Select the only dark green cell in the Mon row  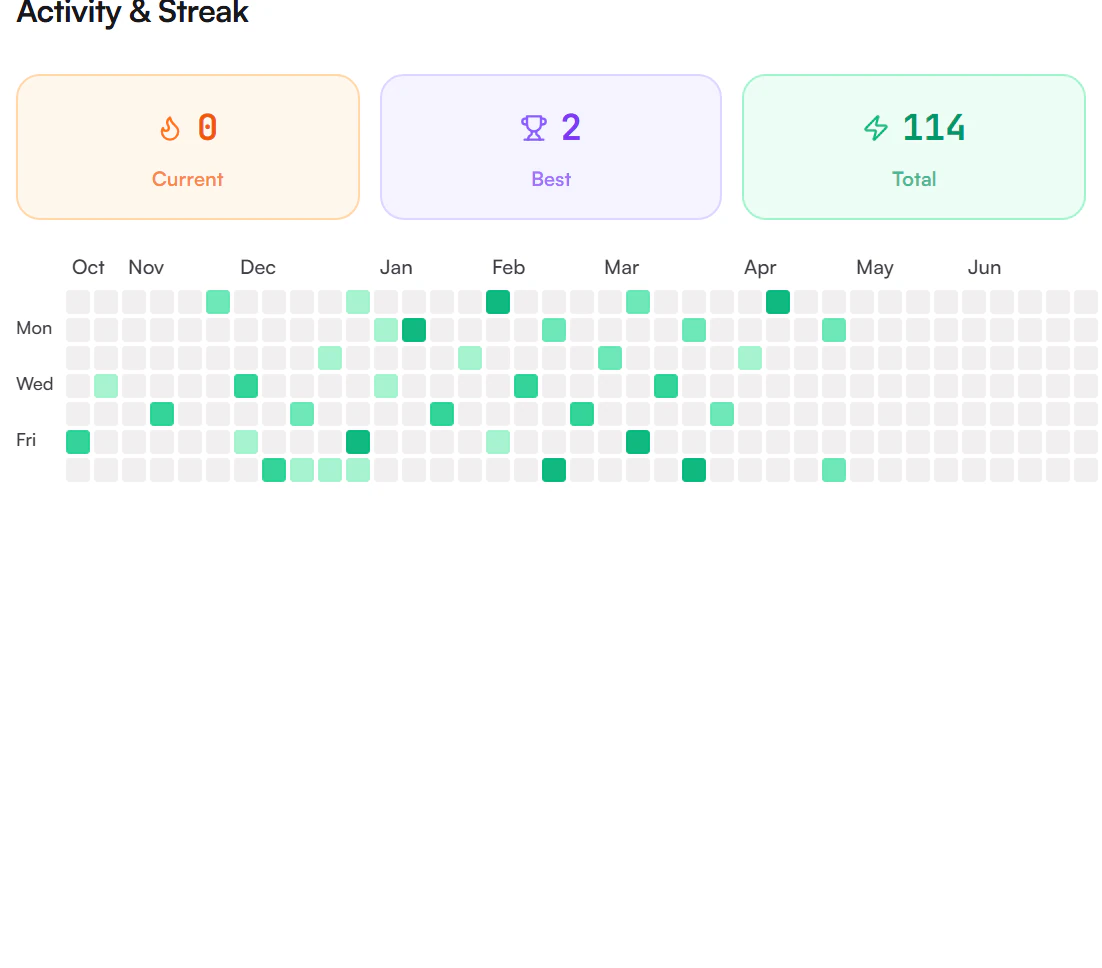pos(414,330)
